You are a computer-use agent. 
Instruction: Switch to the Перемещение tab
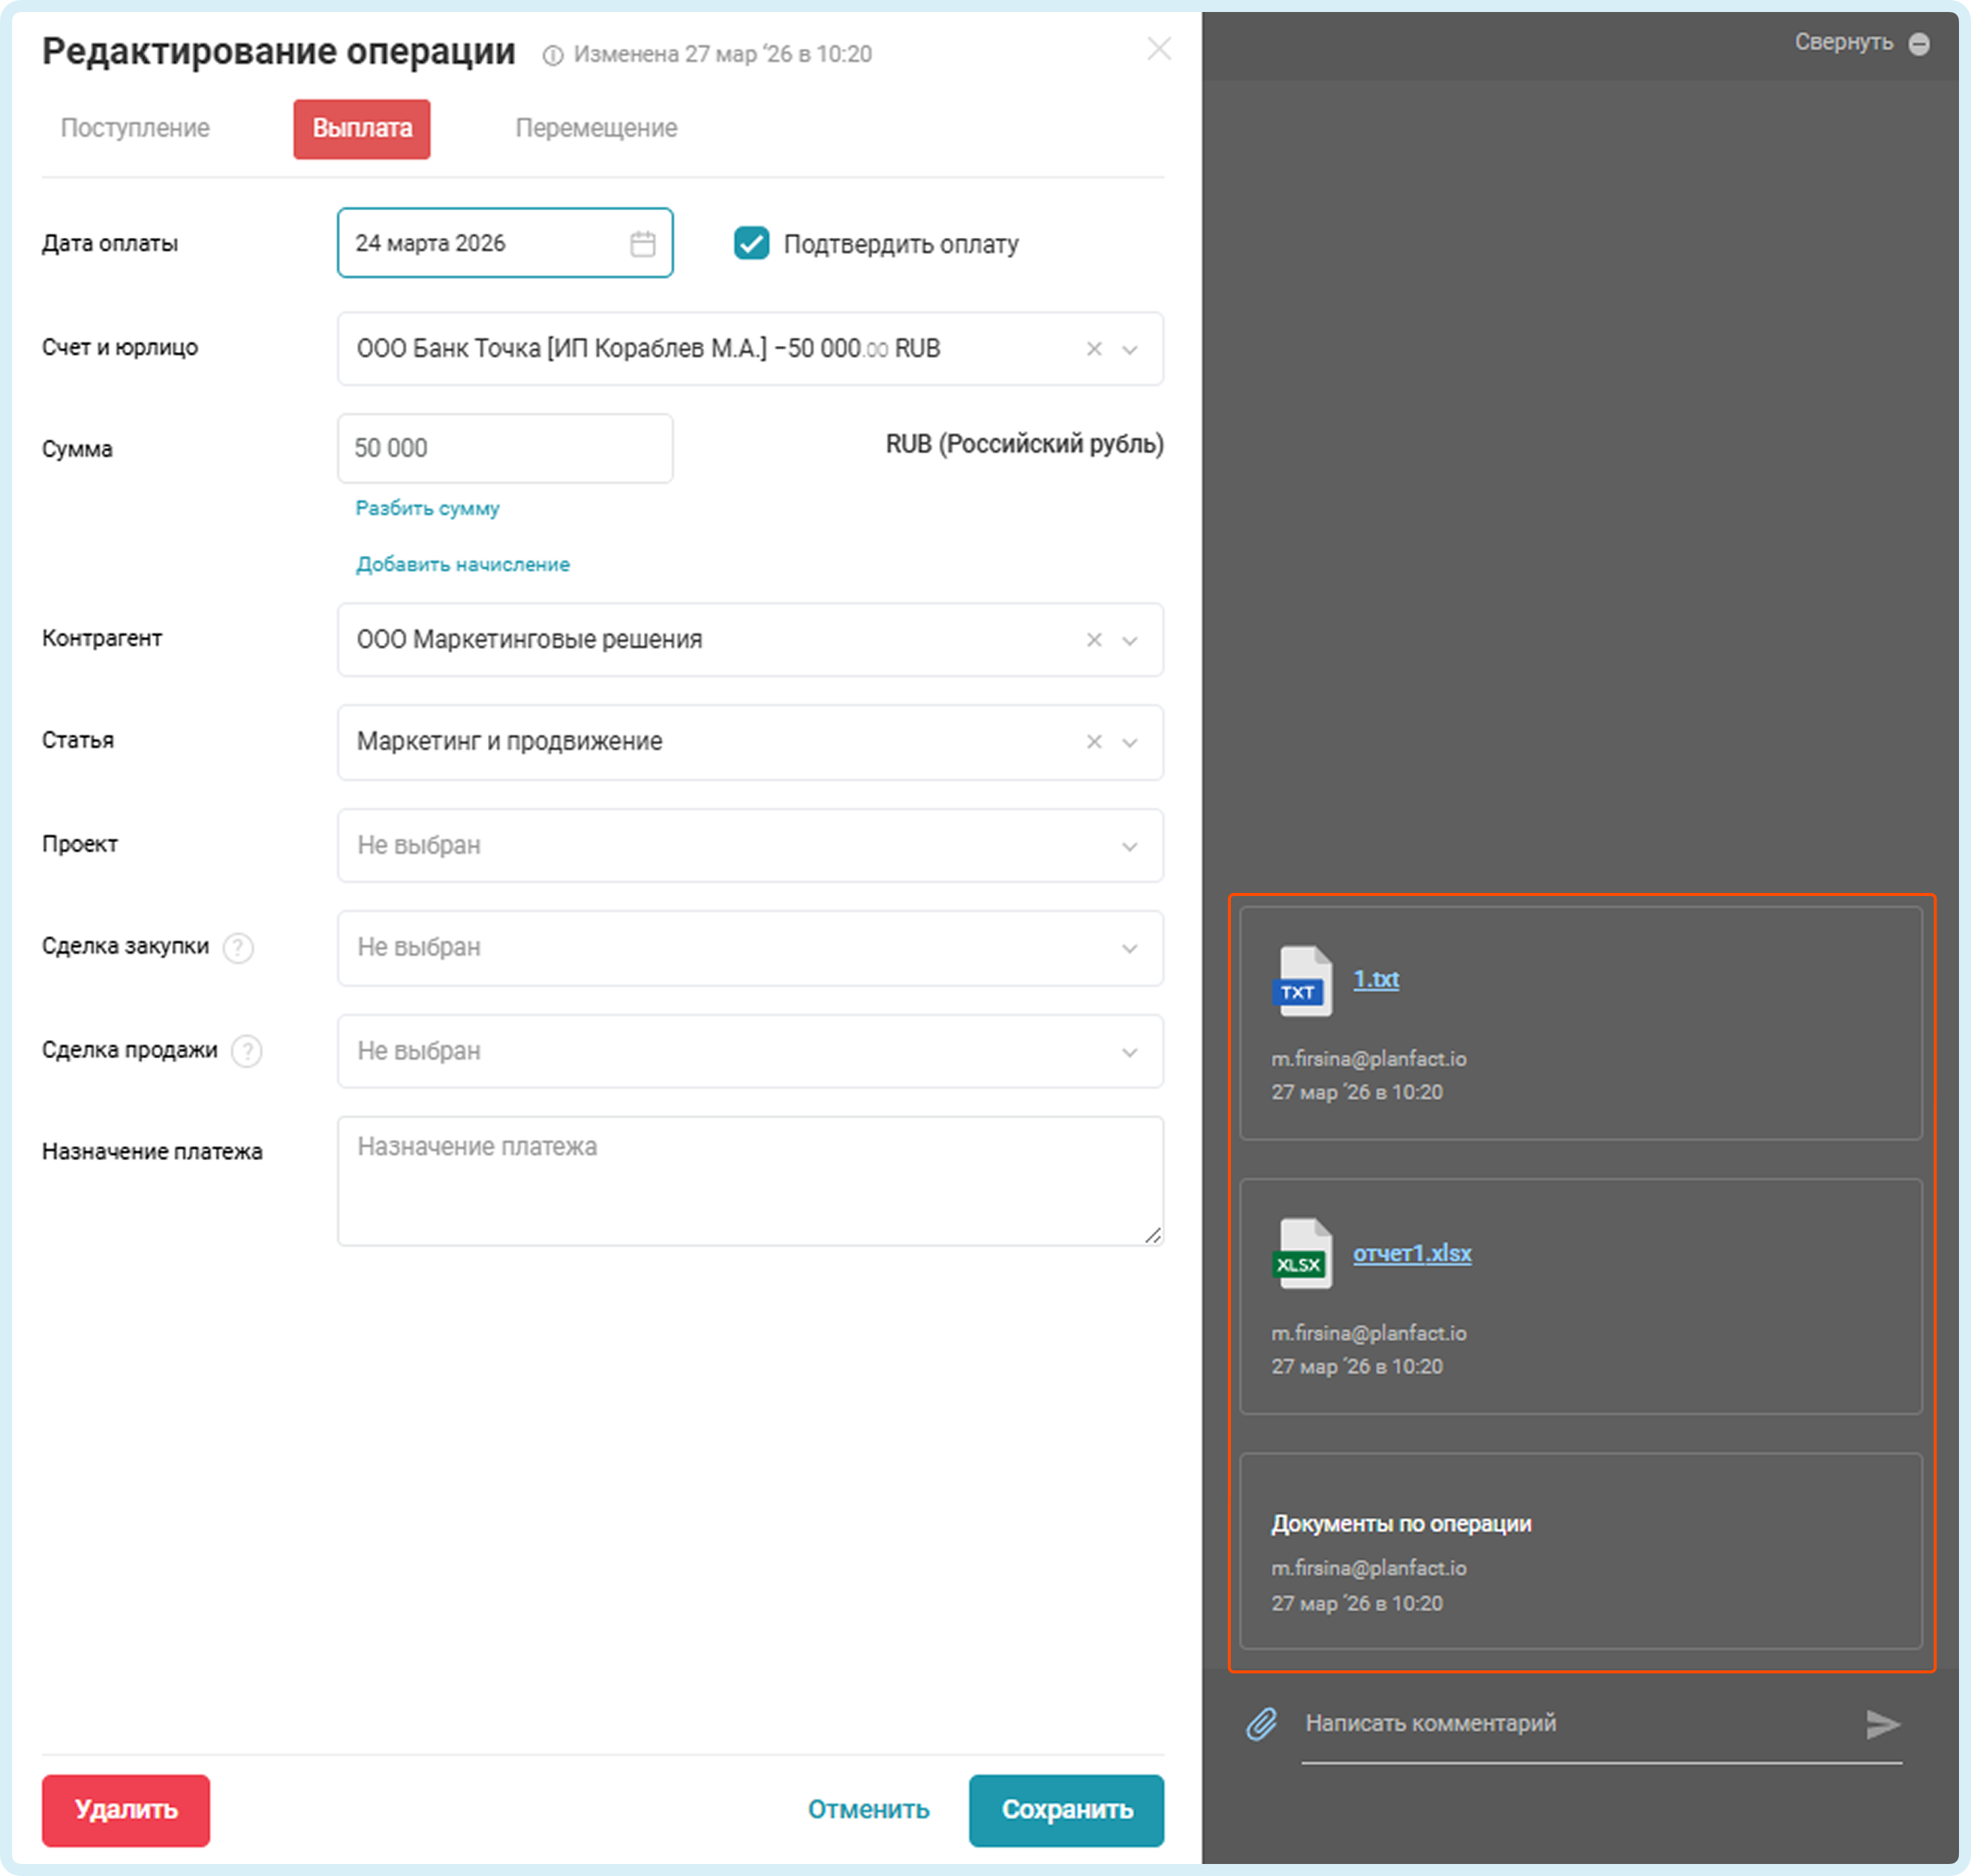tap(596, 128)
